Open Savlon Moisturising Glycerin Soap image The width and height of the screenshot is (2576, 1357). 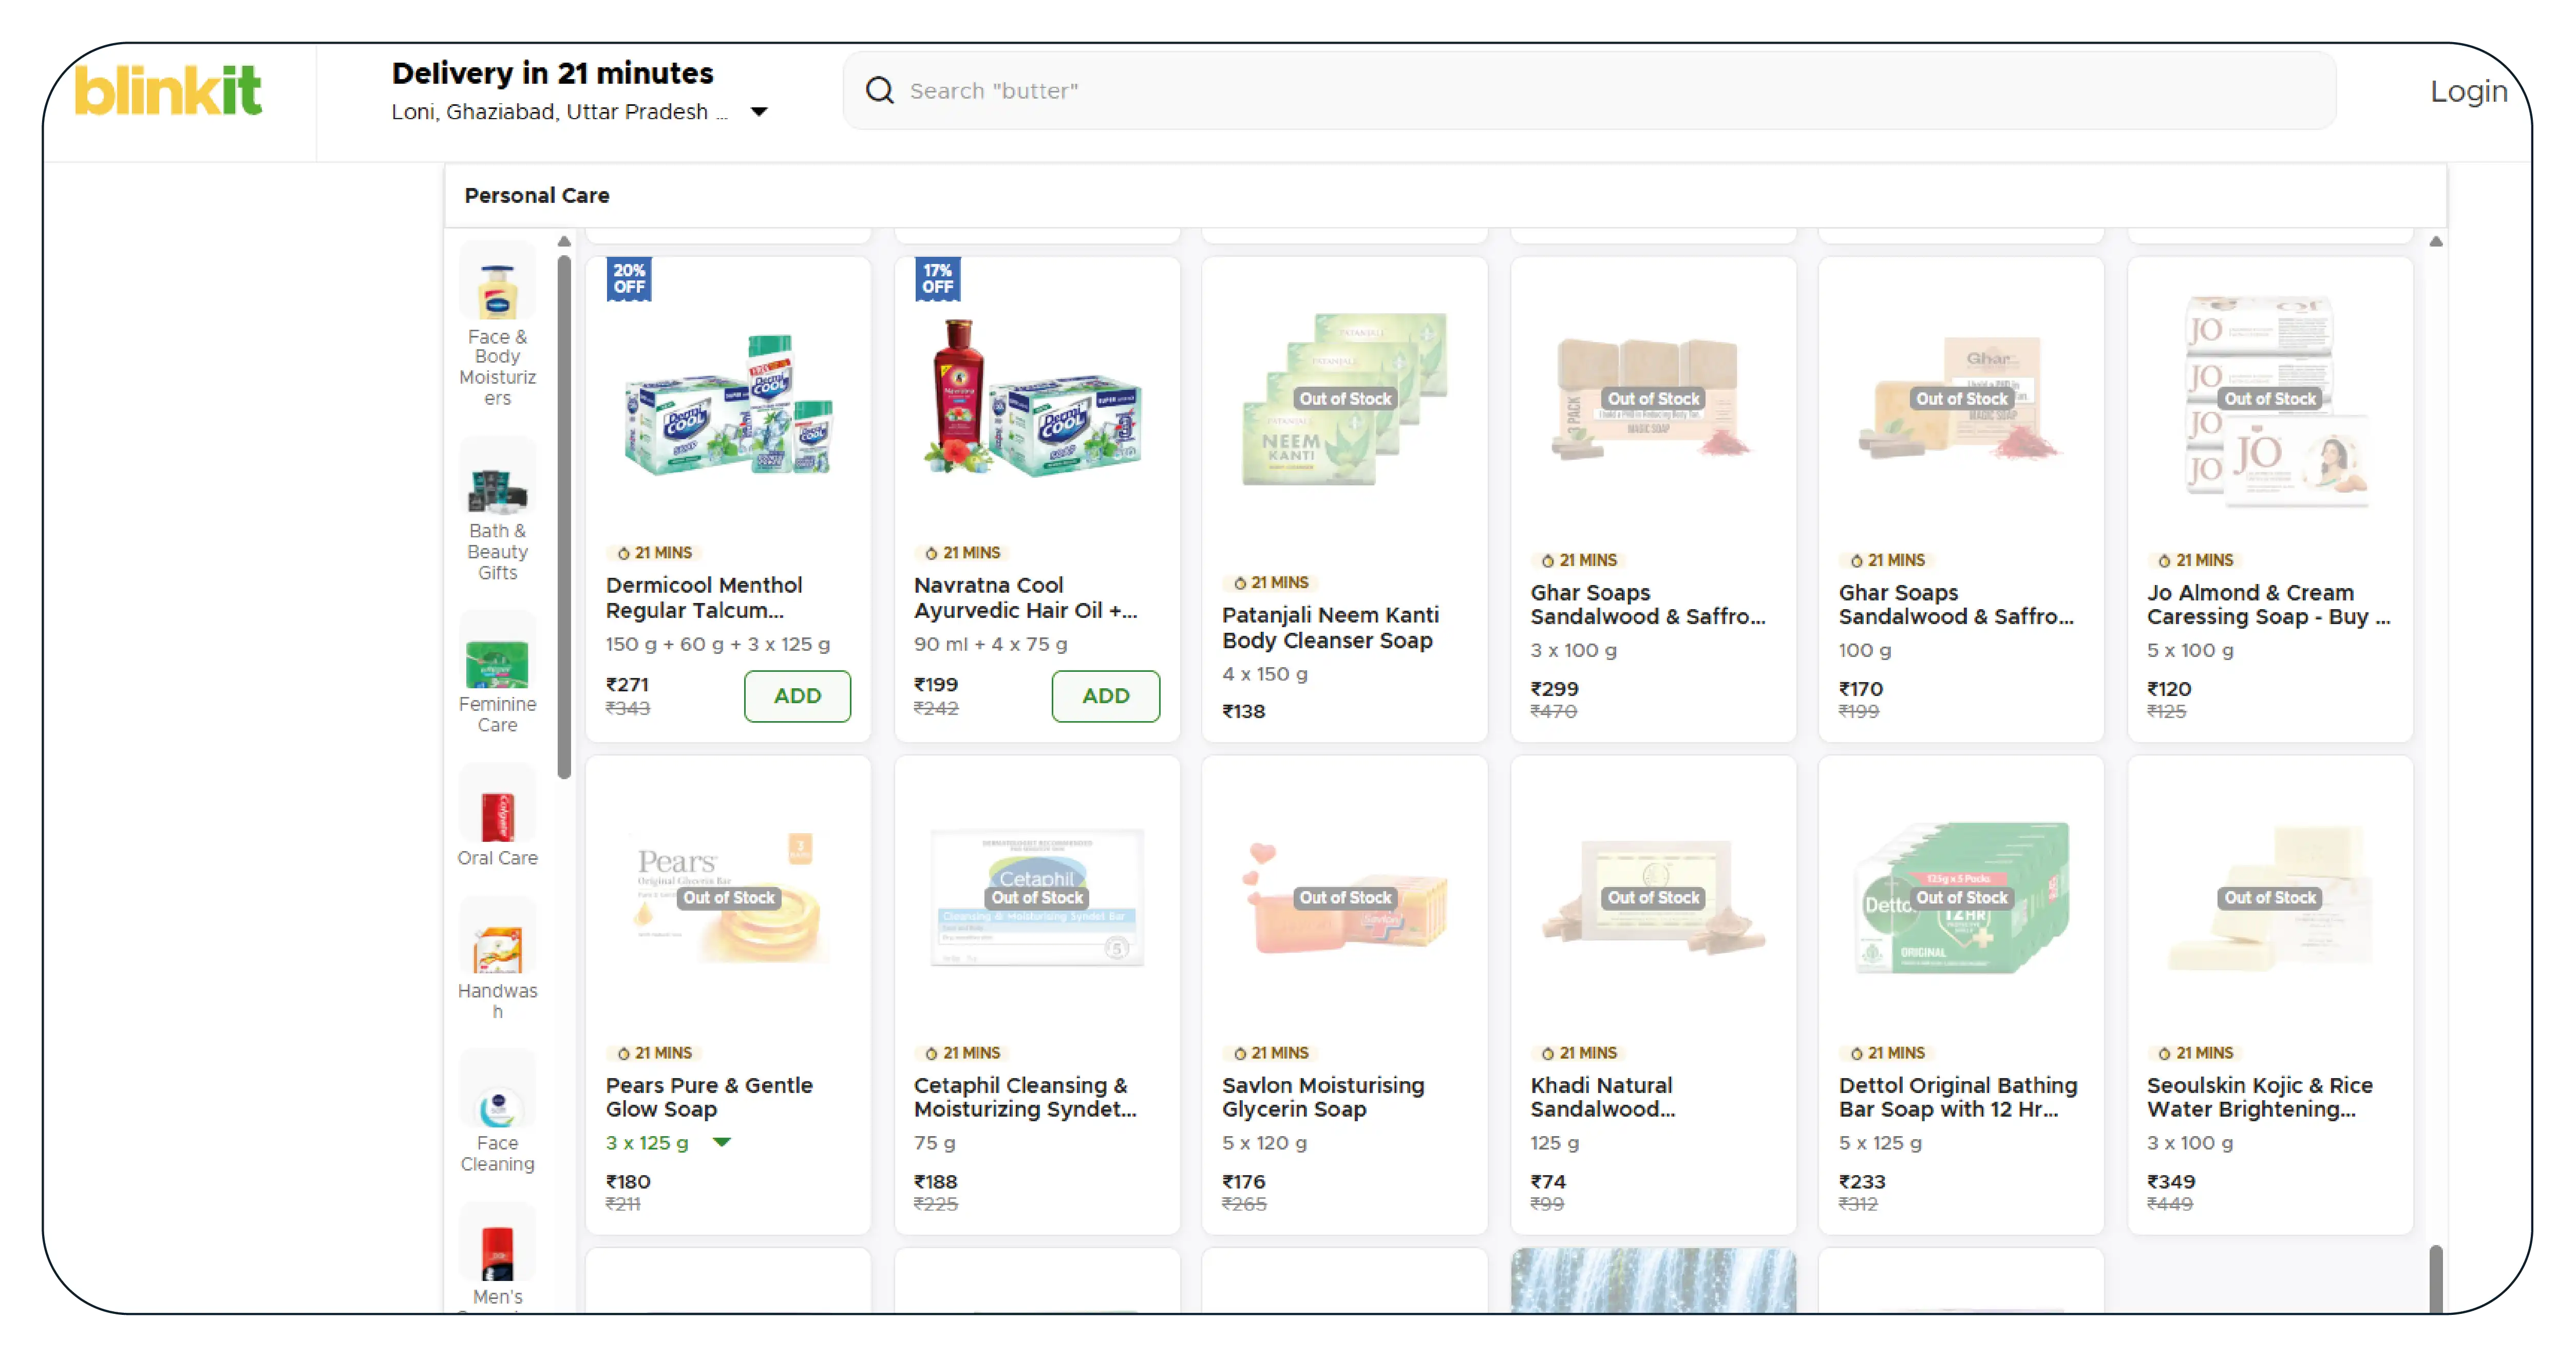pos(1345,897)
